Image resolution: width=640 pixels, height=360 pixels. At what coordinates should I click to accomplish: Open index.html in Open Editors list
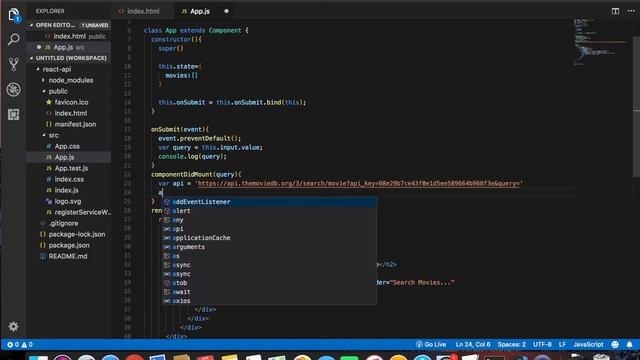69,36
